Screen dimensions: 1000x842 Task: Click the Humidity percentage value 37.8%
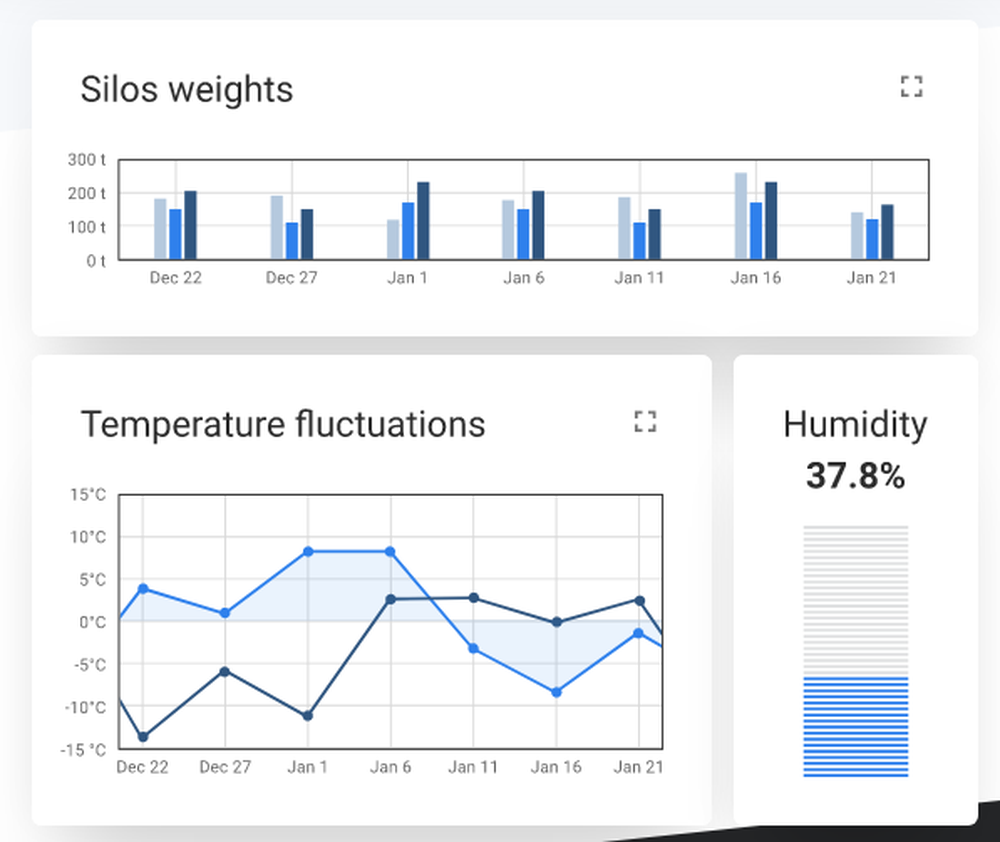pyautogui.click(x=856, y=477)
